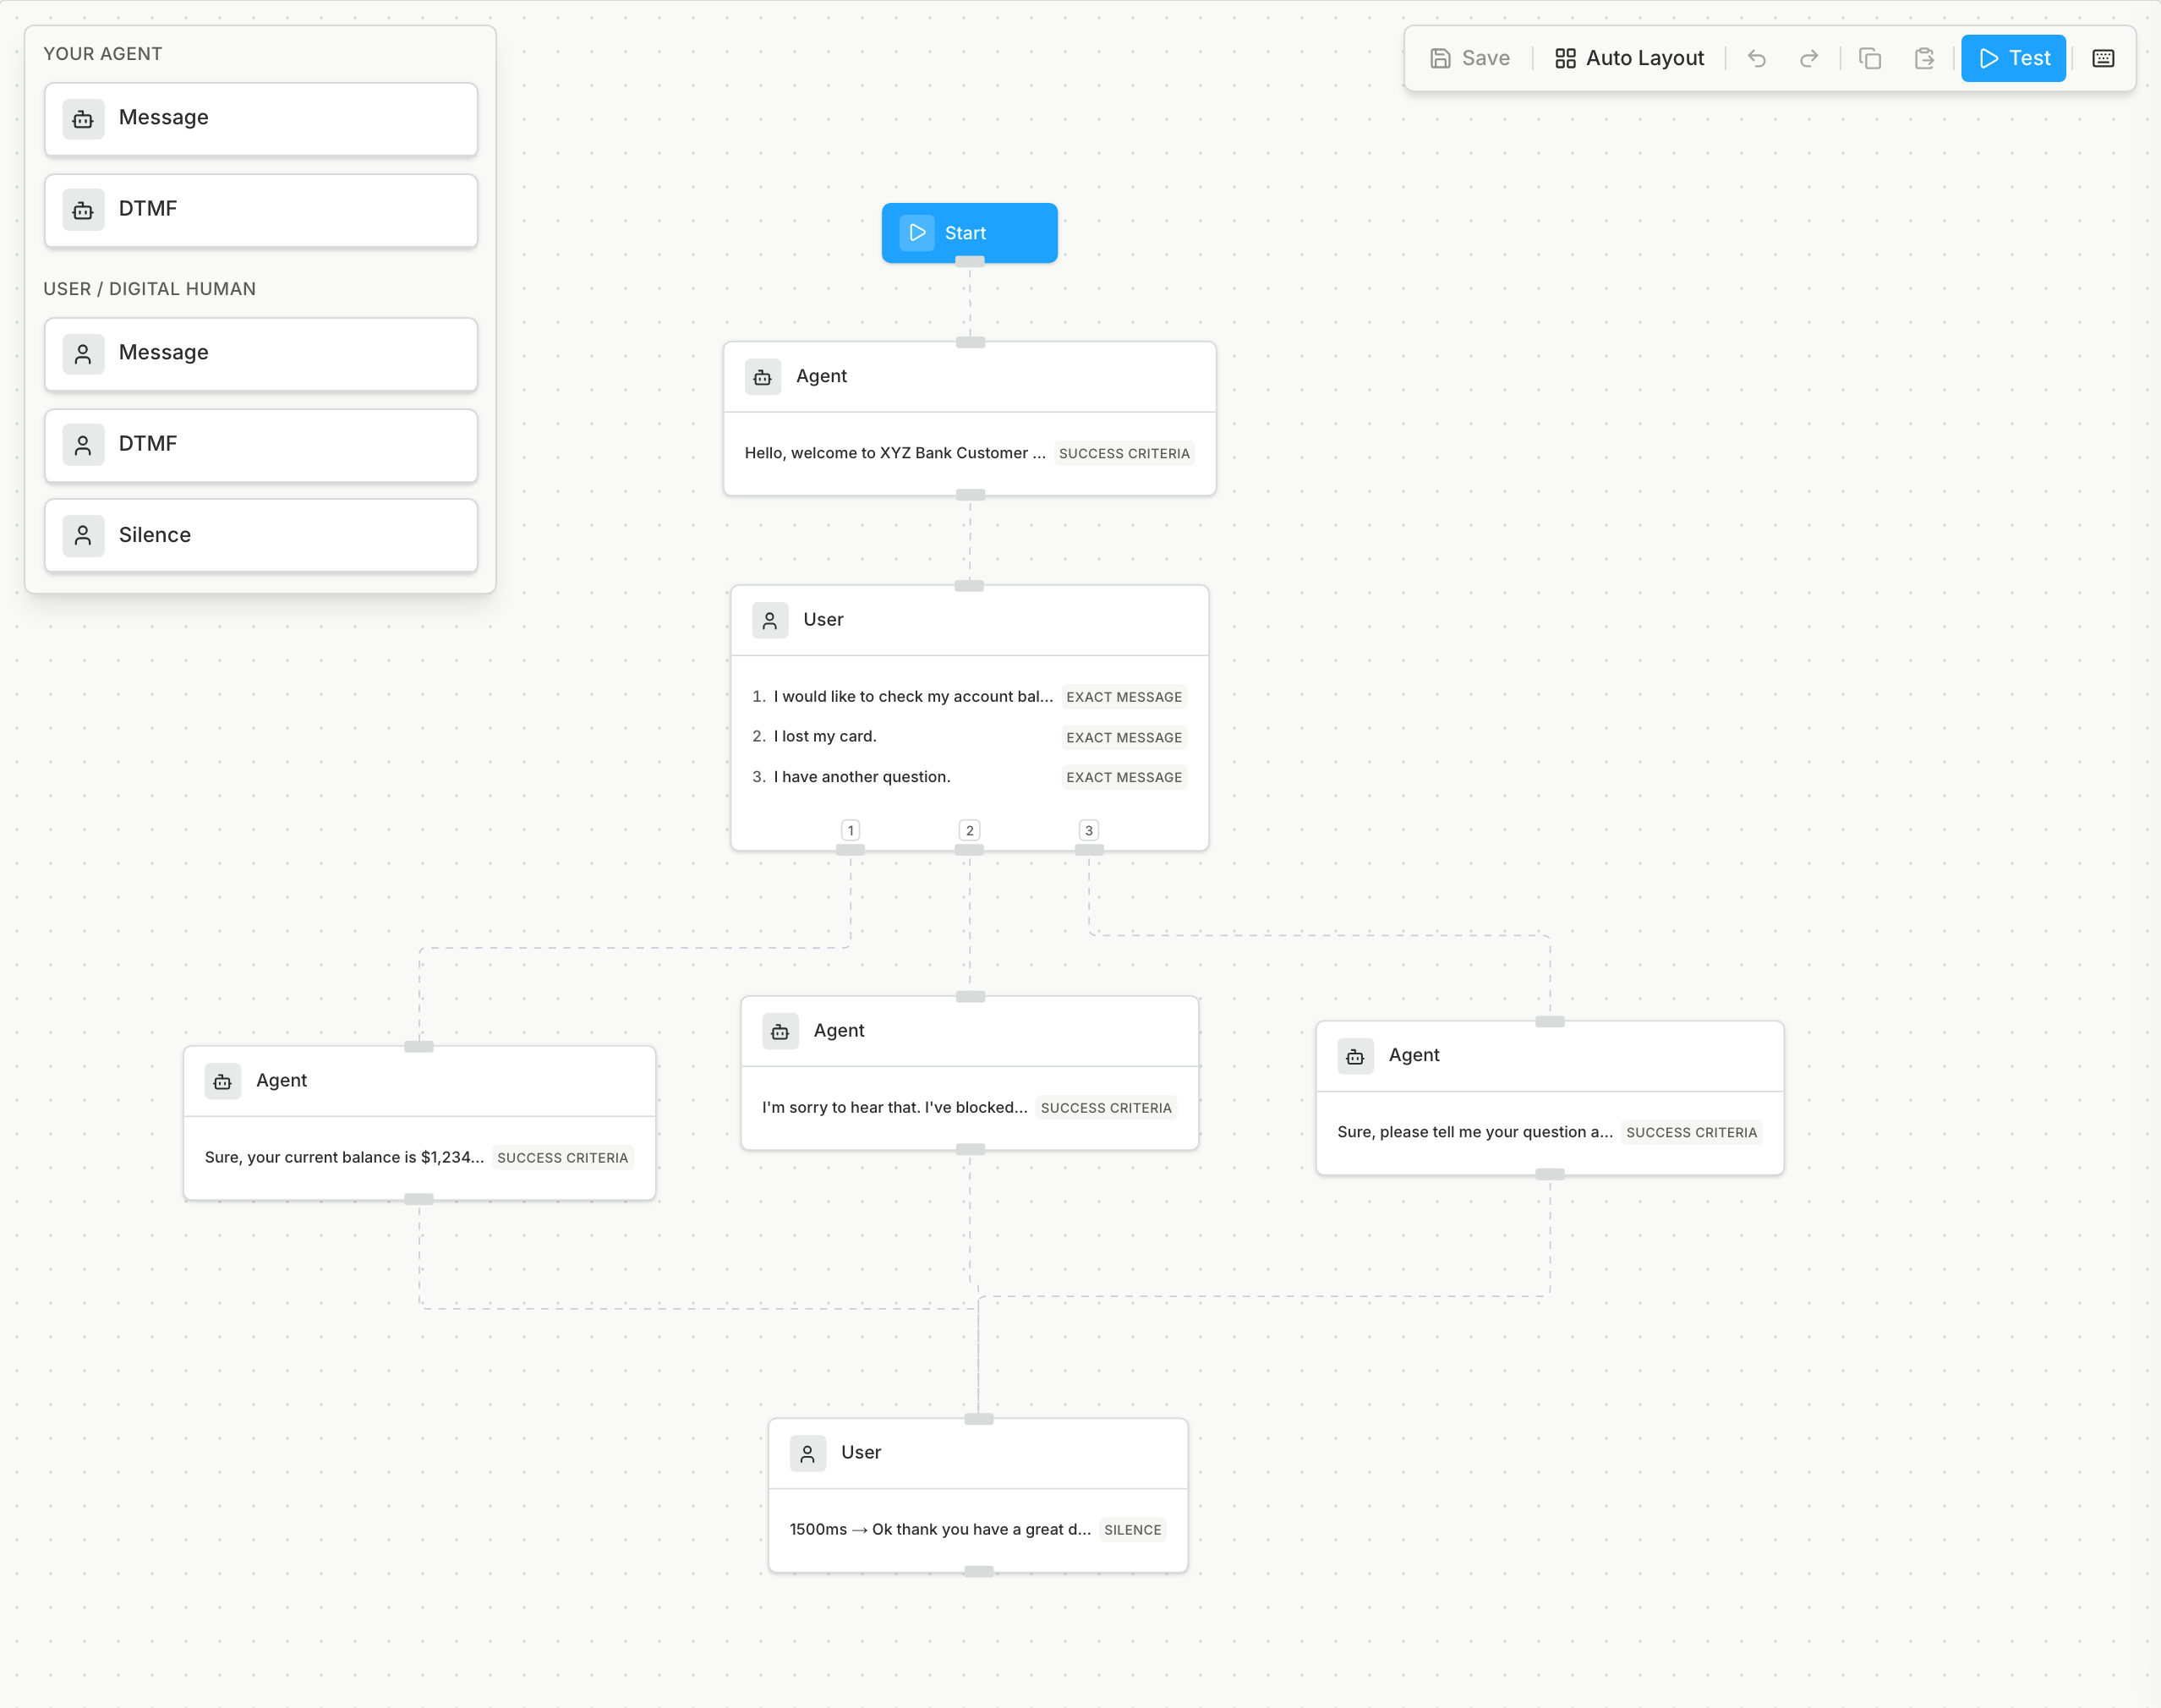Click 'Hello, welcome to XYZ Bank Customer ...' text

[895, 453]
